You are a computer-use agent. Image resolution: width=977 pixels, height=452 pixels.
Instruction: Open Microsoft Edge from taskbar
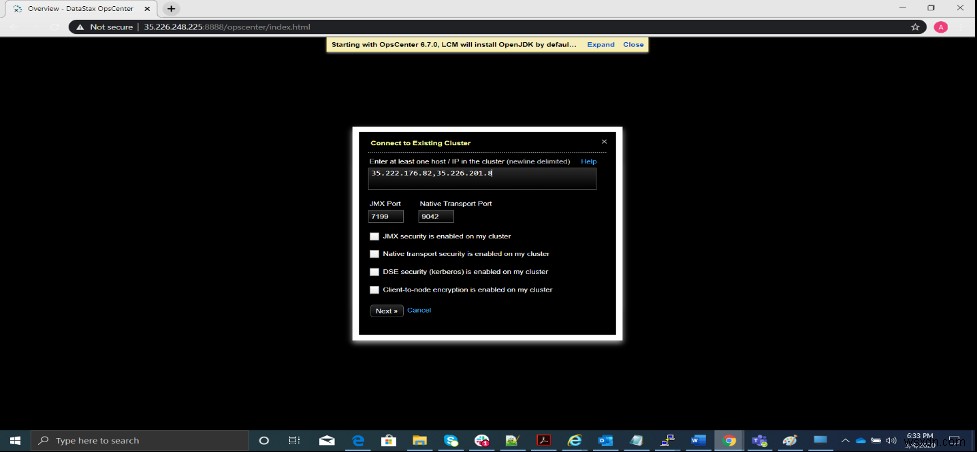pos(358,440)
